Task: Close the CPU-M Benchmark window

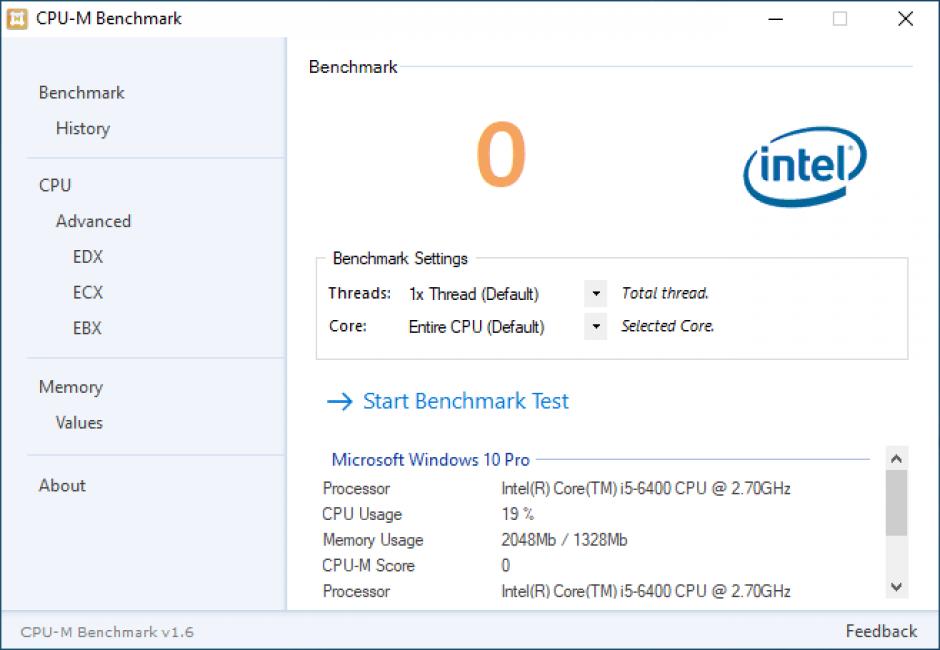Action: click(905, 19)
